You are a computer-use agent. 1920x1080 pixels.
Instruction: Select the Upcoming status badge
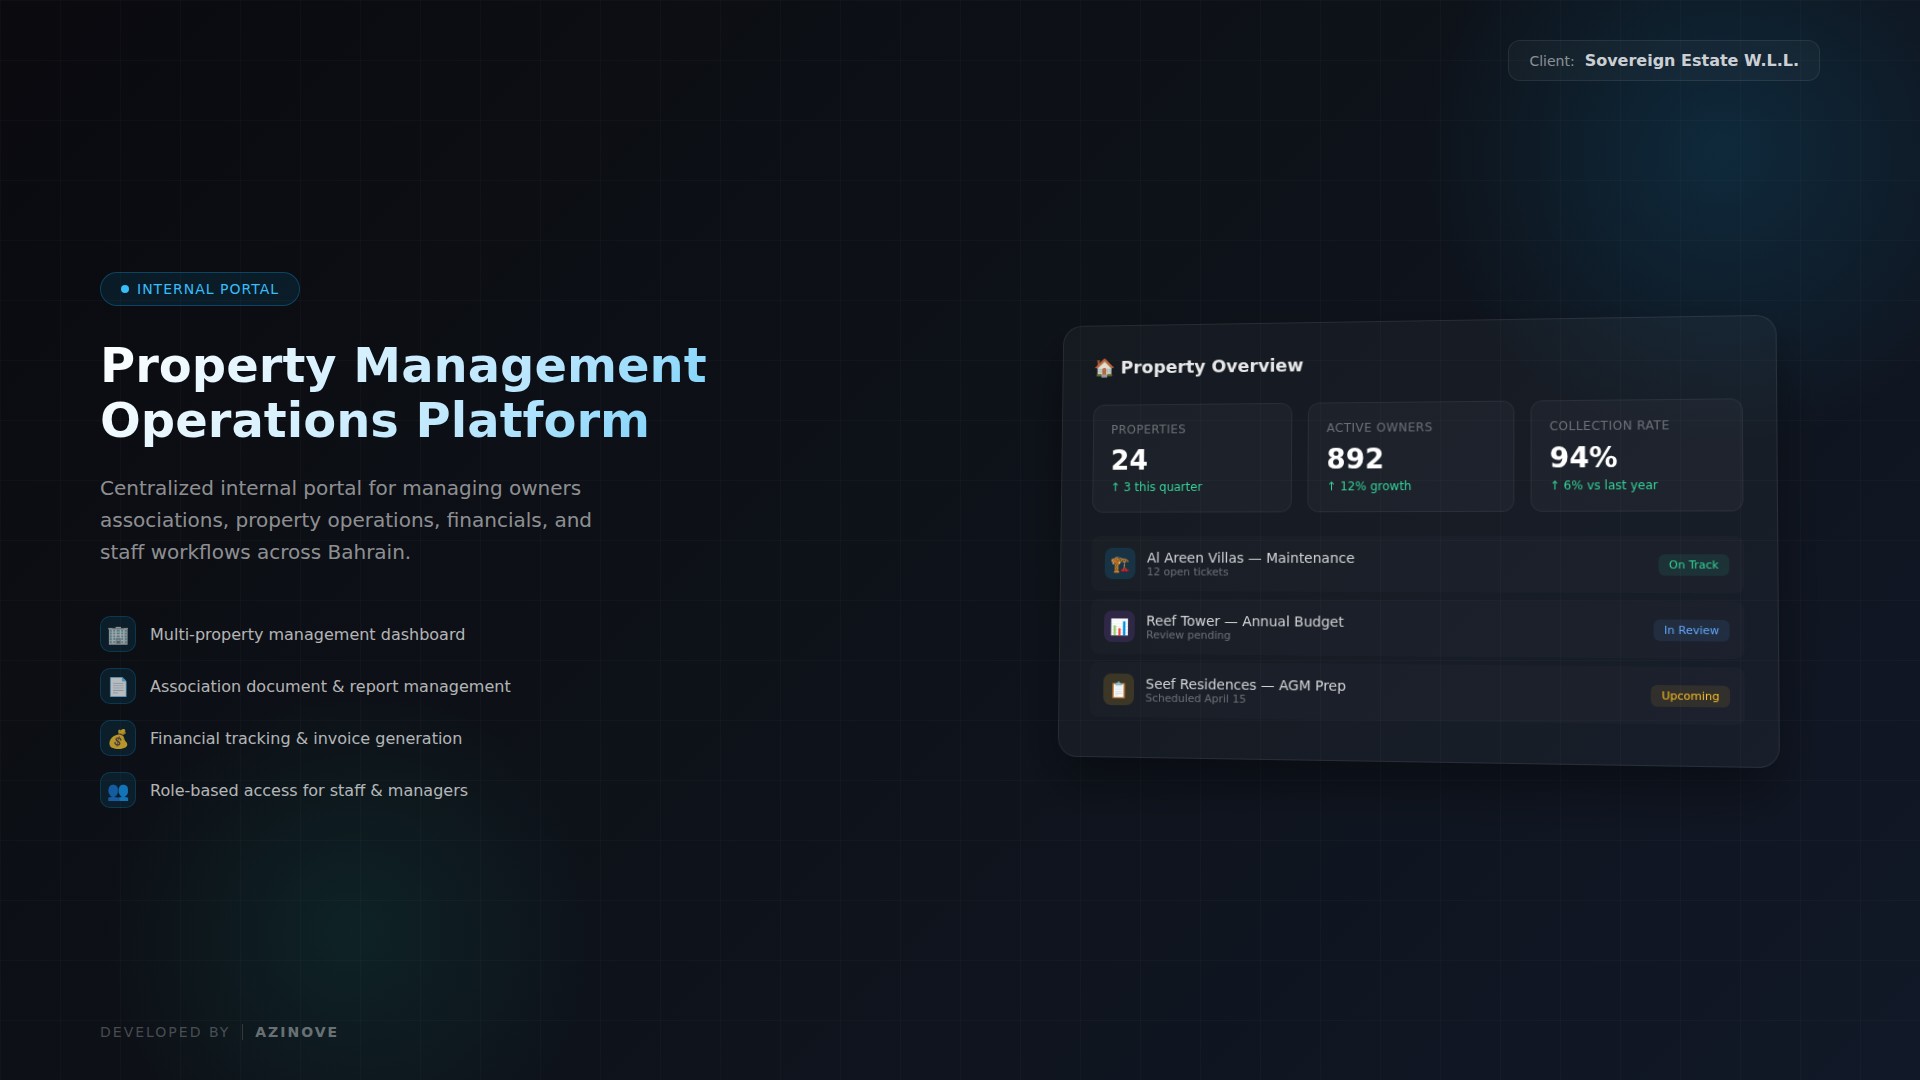click(1690, 696)
